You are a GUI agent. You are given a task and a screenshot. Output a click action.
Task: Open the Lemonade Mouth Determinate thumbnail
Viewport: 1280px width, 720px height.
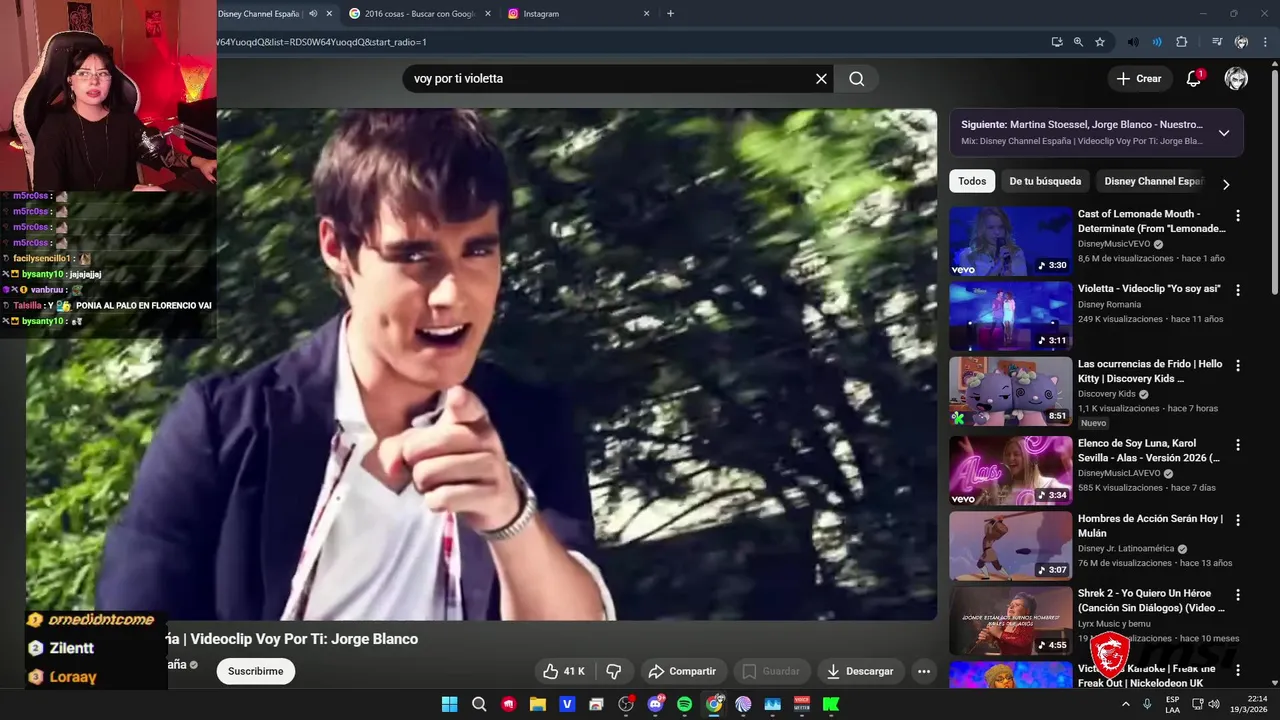1010,241
